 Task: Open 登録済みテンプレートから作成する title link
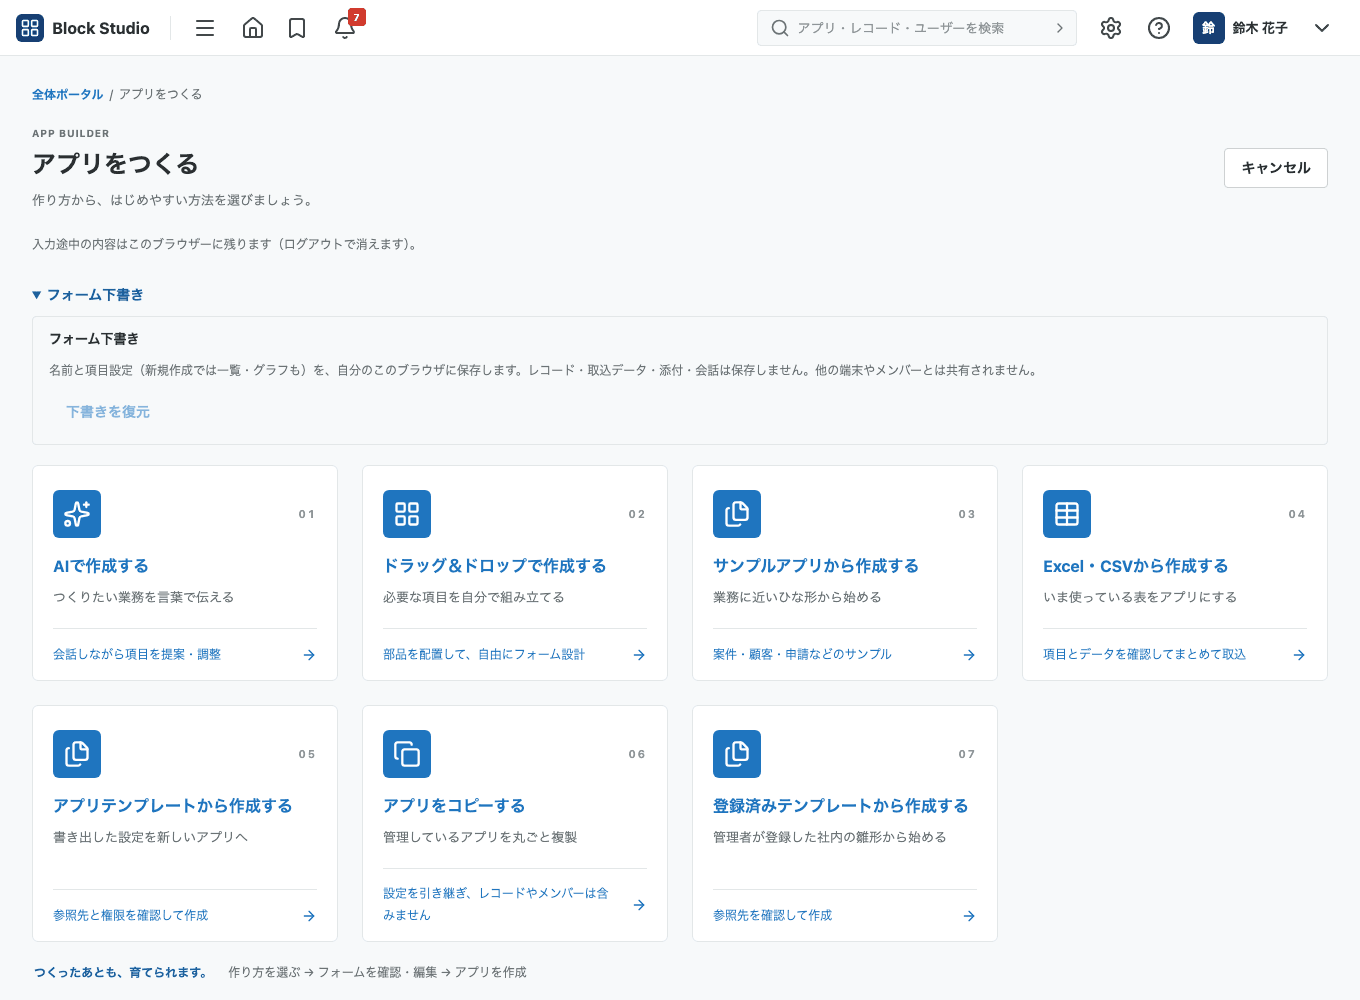841,806
